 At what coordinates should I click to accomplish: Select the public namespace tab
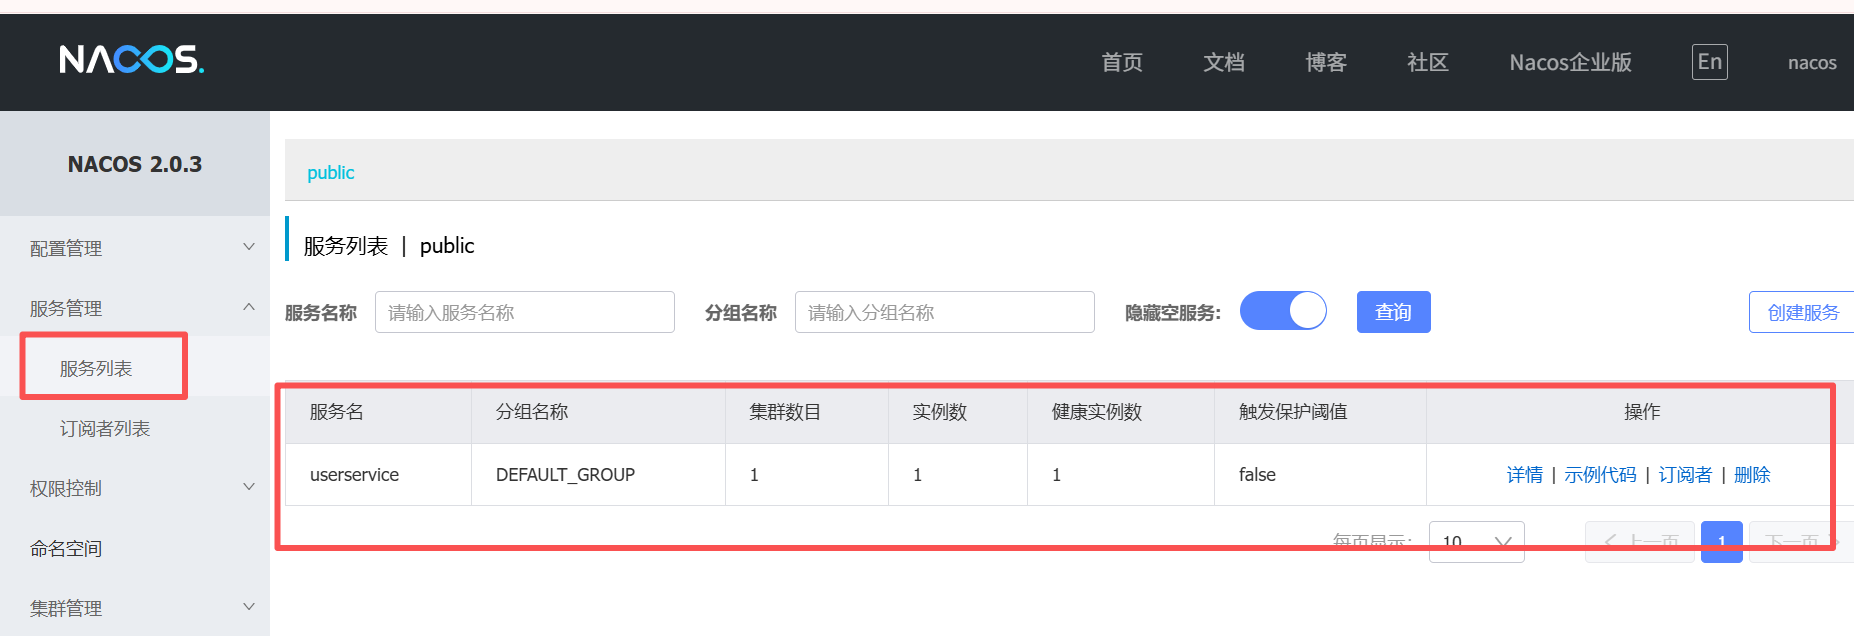click(330, 172)
